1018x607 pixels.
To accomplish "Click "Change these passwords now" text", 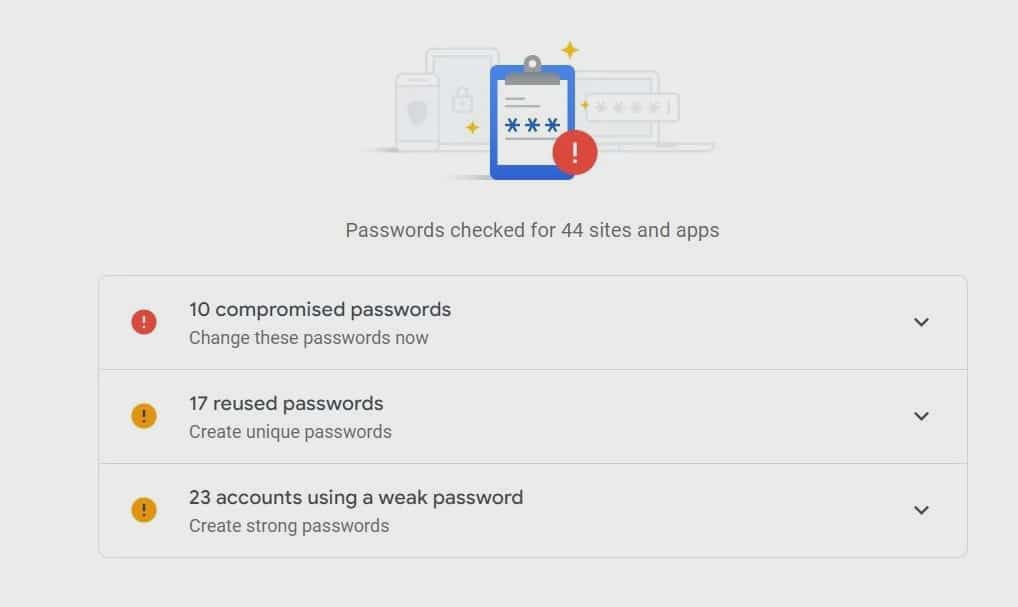I will [308, 338].
